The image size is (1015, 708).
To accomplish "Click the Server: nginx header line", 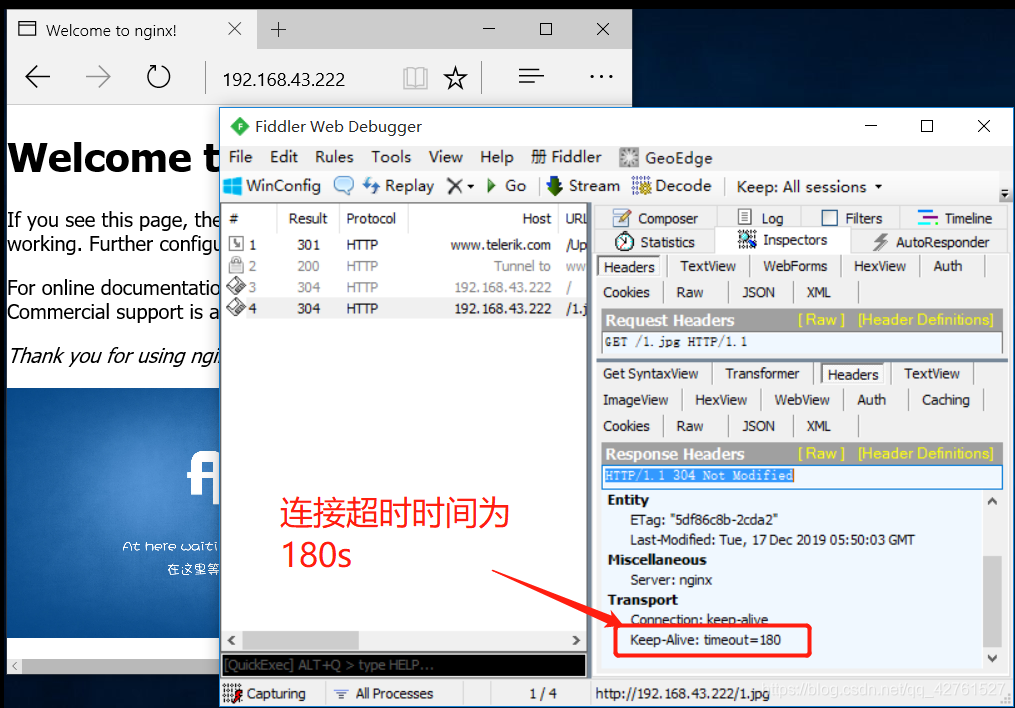I will pyautogui.click(x=671, y=580).
